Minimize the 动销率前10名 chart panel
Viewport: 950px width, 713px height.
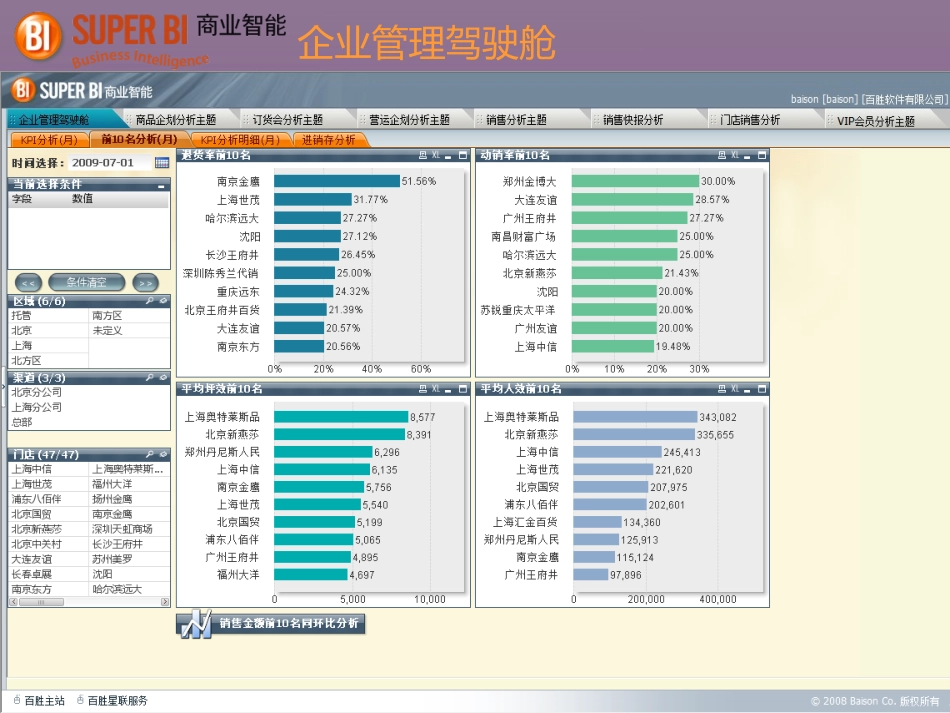coord(747,156)
